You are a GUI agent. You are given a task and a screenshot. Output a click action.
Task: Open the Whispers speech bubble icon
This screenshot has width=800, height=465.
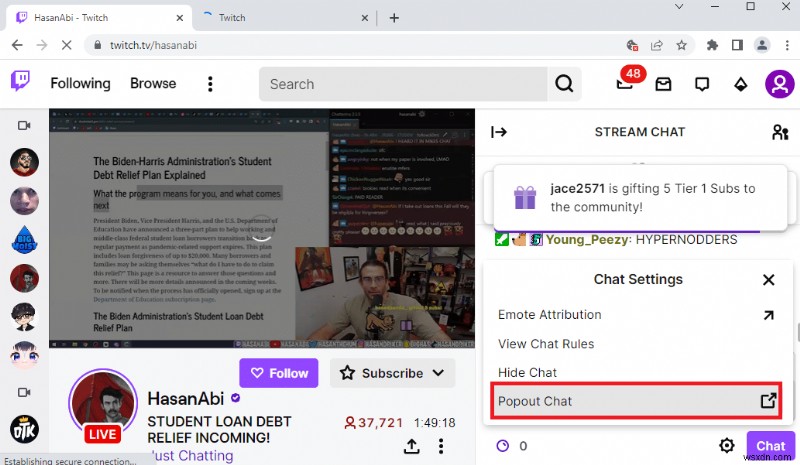pos(702,84)
